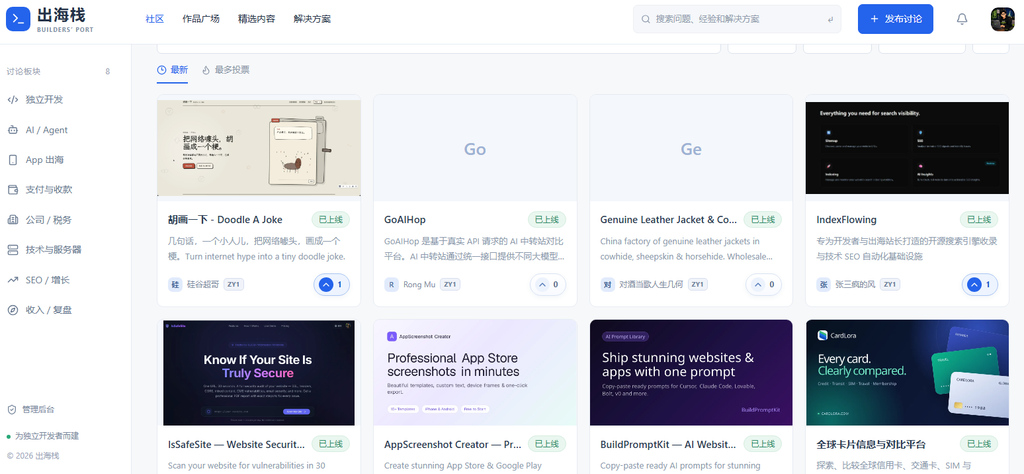
Task: Open the notifications bell
Action: tap(962, 19)
